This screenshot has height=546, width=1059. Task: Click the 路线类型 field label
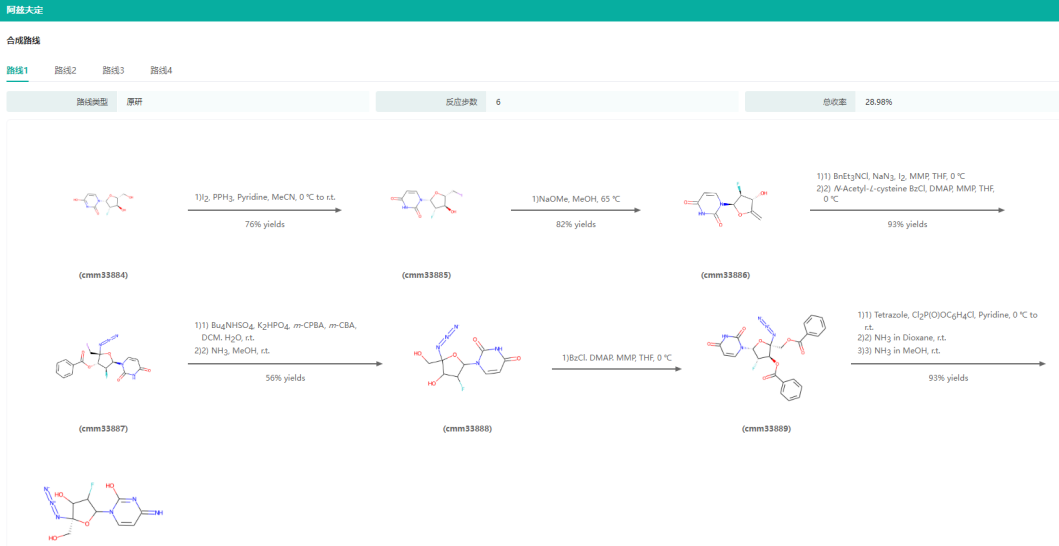coord(92,102)
